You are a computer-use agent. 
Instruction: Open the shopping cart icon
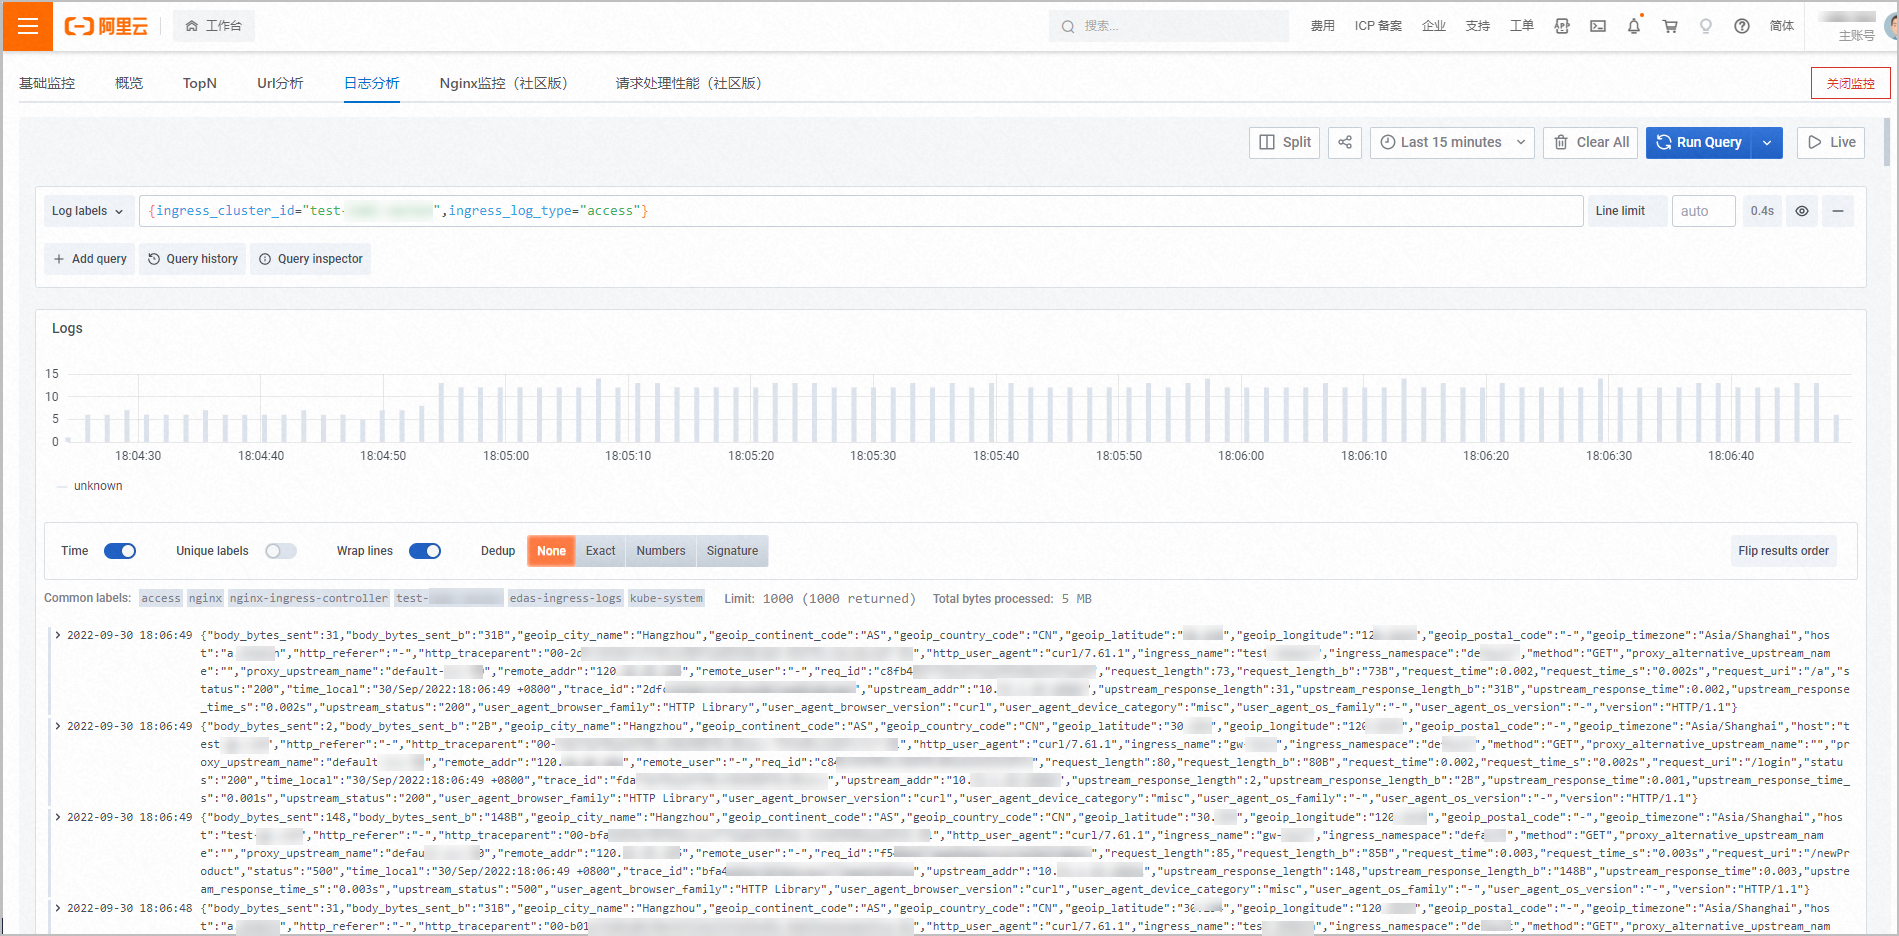click(x=1670, y=26)
